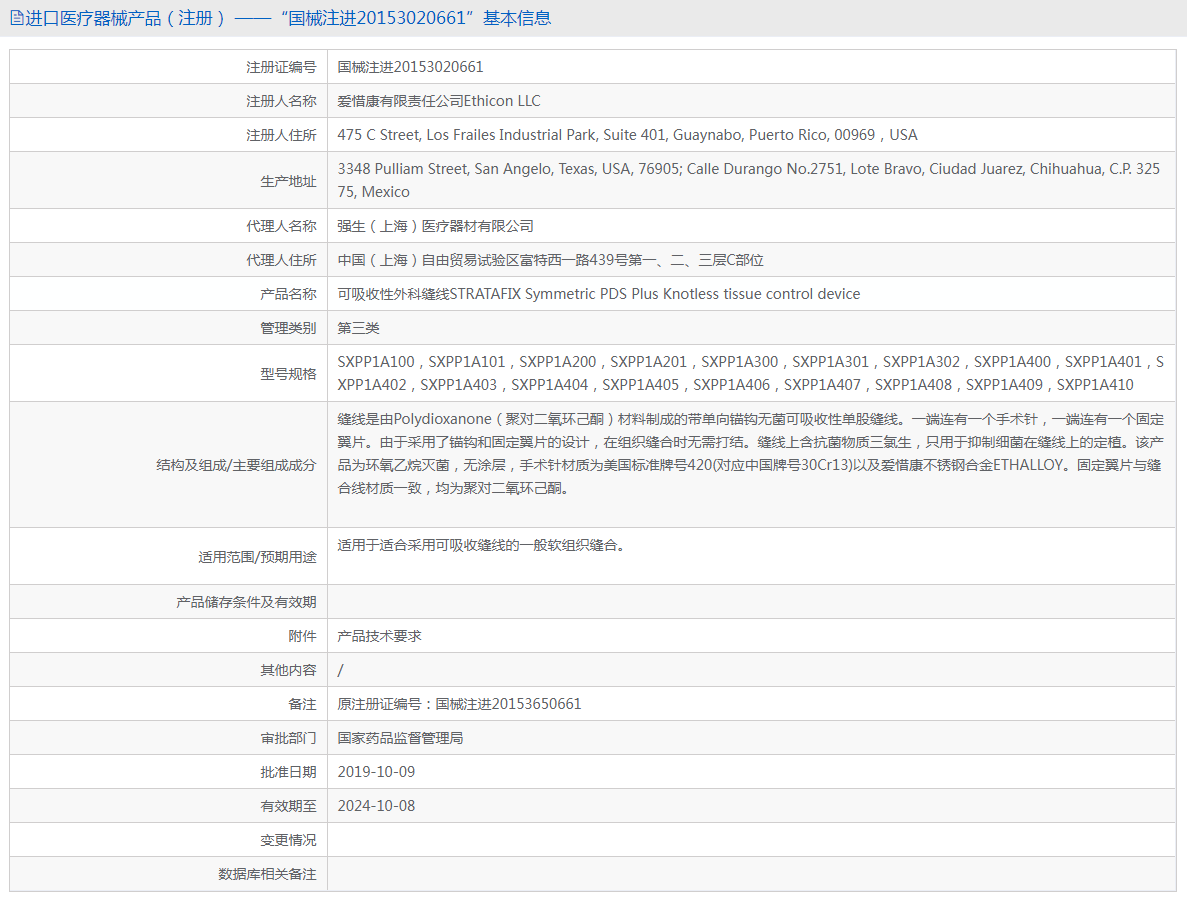Select the approving authority 国家药品监督管理局
Viewport: 1187px width, 897px height.
(x=400, y=739)
